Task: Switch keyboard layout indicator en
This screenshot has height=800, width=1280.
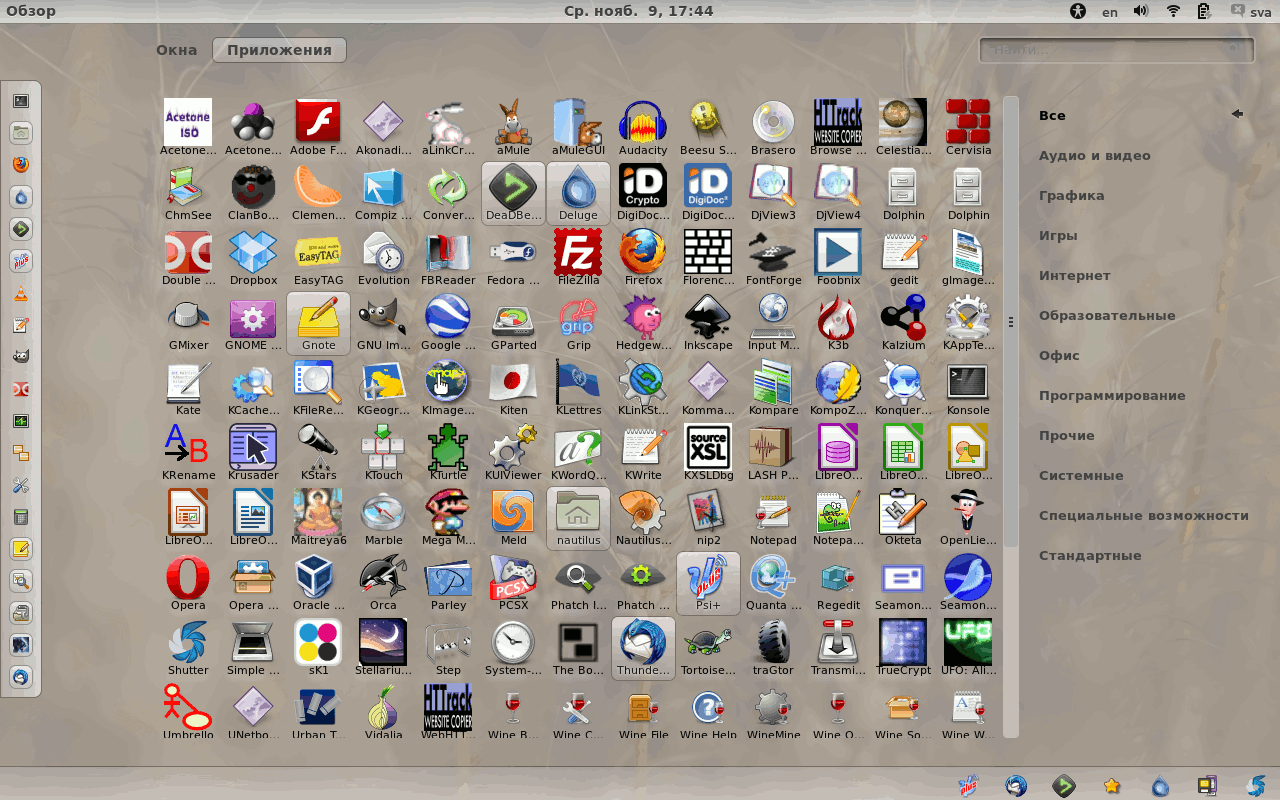Action: click(1109, 12)
